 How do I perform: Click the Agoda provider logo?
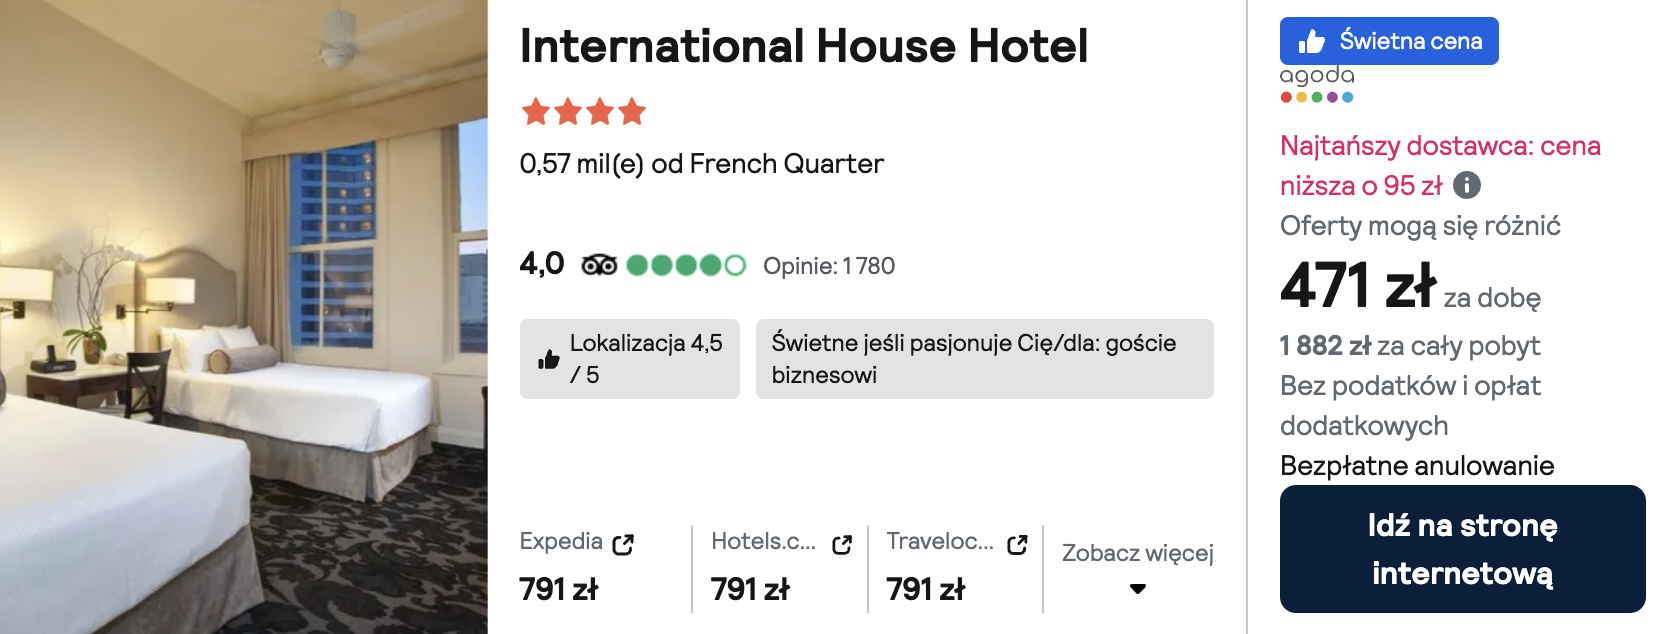(1317, 84)
